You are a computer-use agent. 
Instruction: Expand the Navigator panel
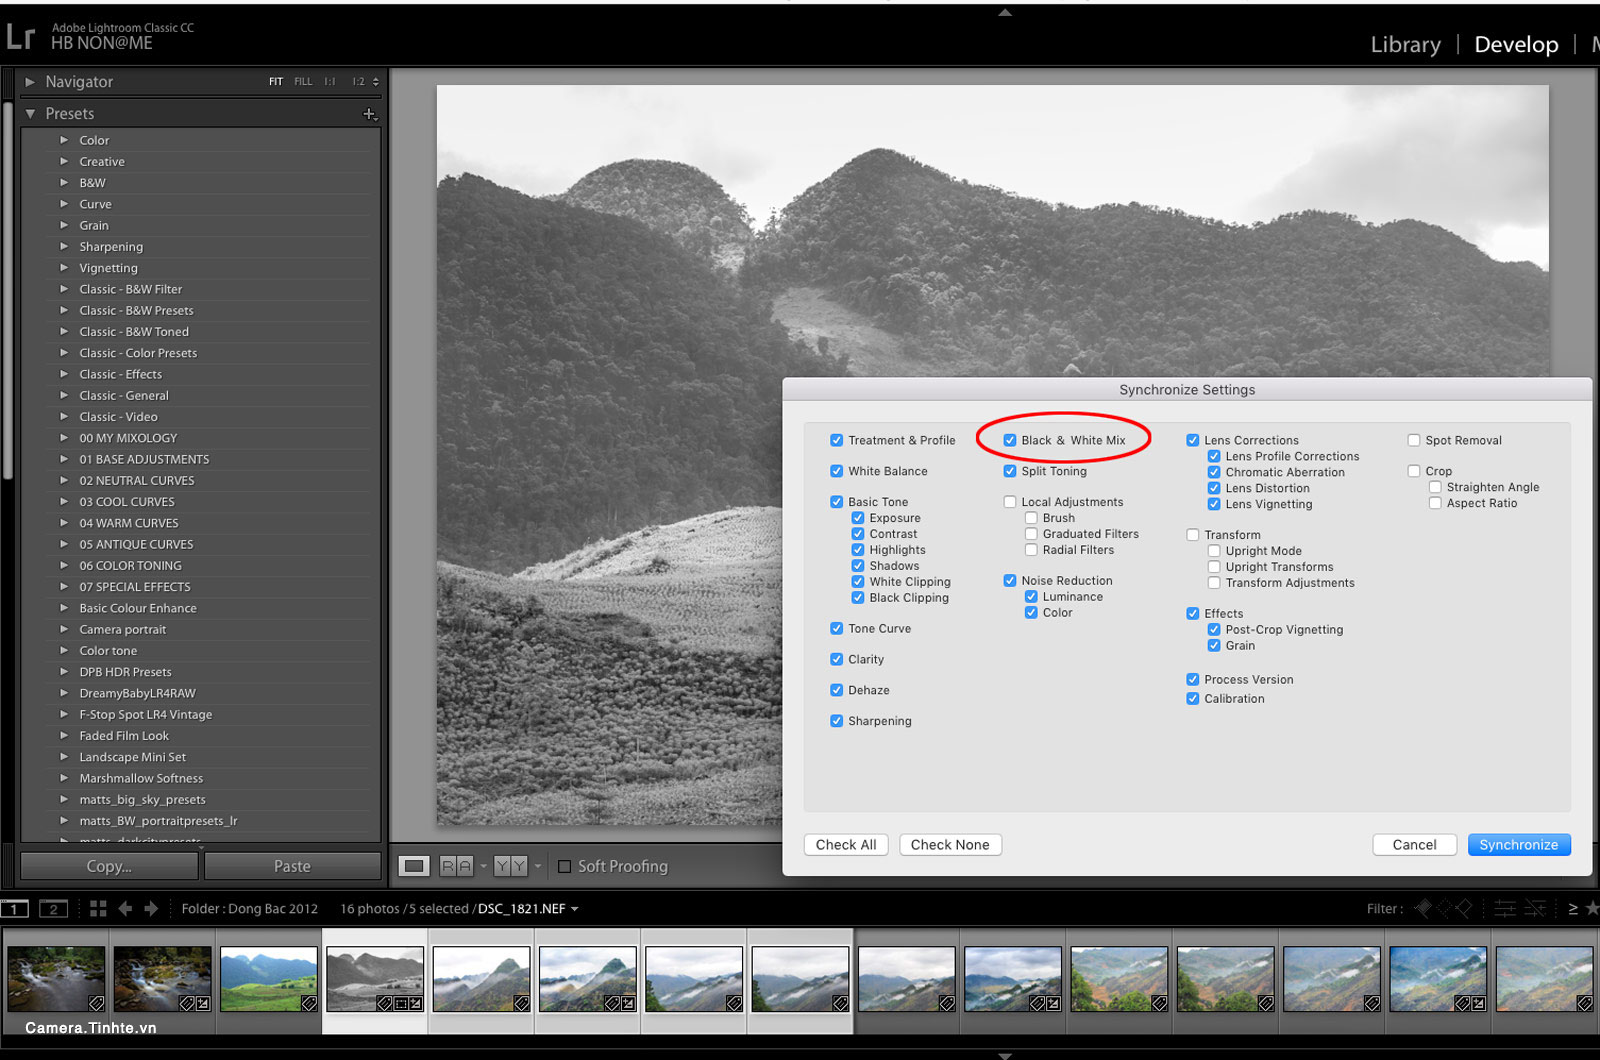30,82
